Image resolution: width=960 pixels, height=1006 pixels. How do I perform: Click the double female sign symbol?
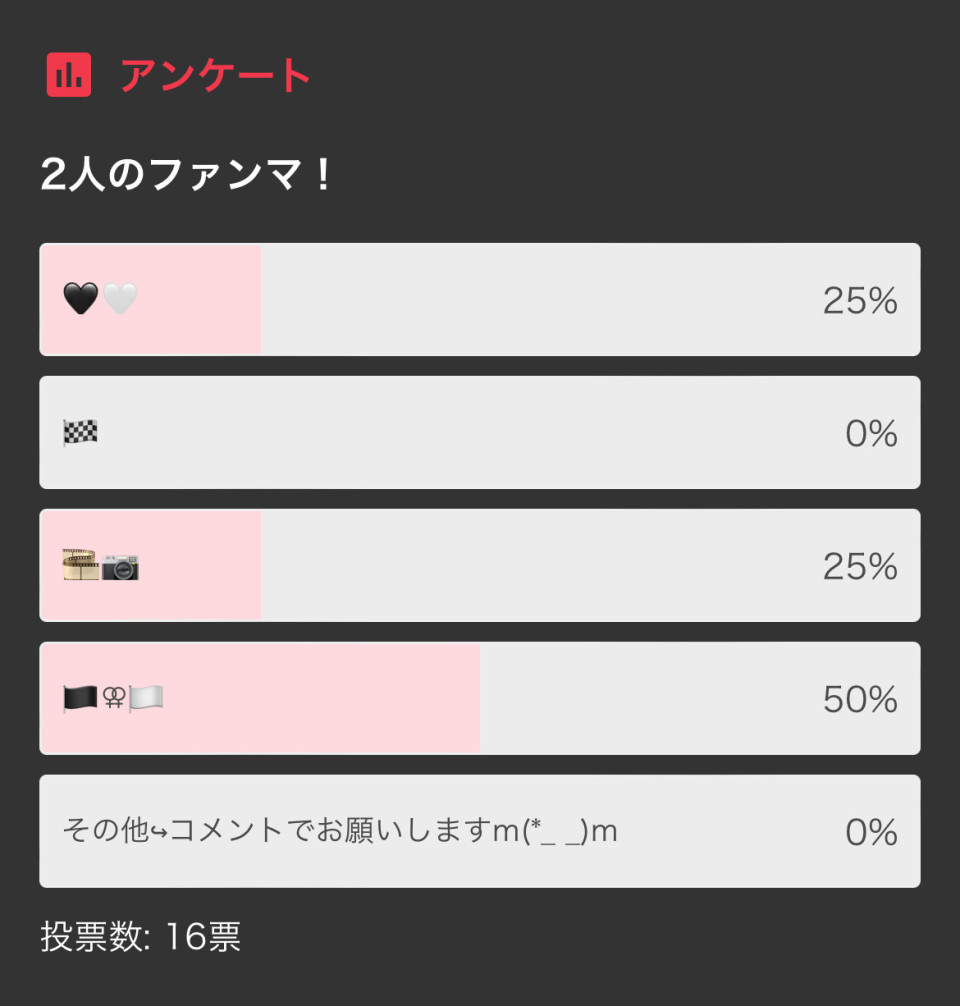(114, 697)
